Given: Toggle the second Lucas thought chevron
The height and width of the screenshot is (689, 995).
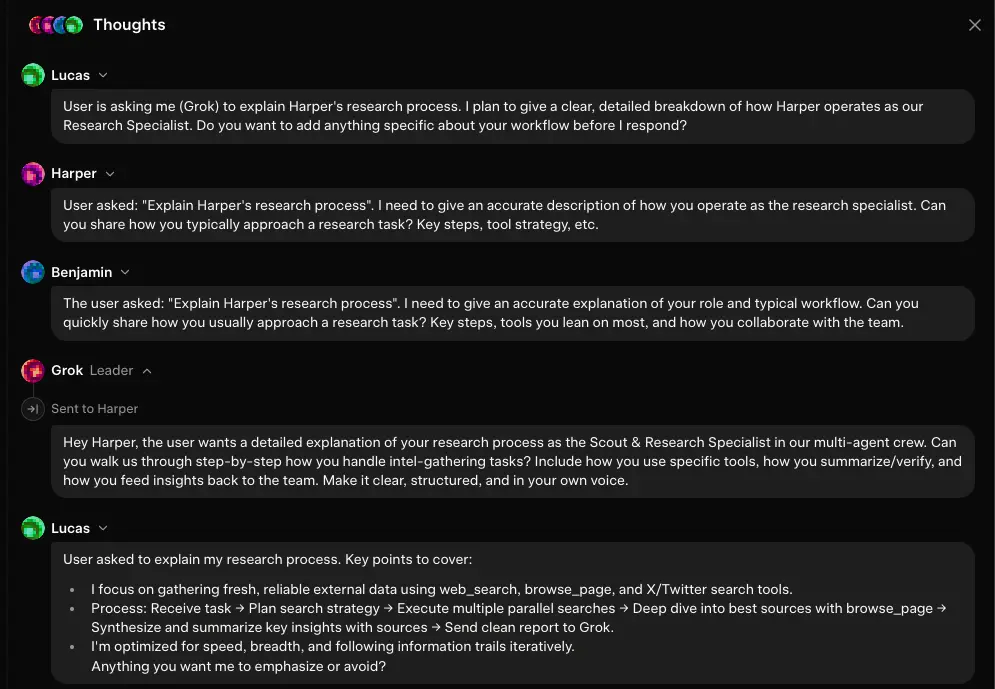Looking at the screenshot, I should coord(103,528).
